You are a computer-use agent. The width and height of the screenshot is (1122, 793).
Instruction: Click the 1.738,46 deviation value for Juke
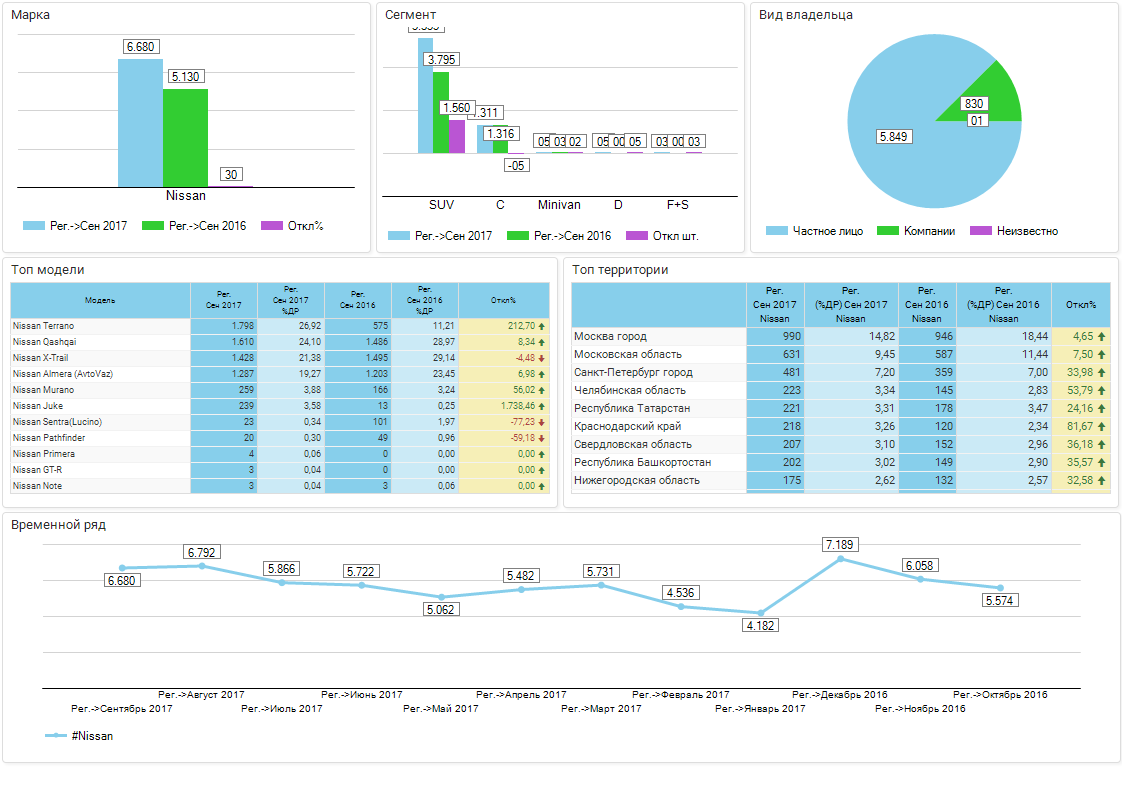pyautogui.click(x=518, y=407)
